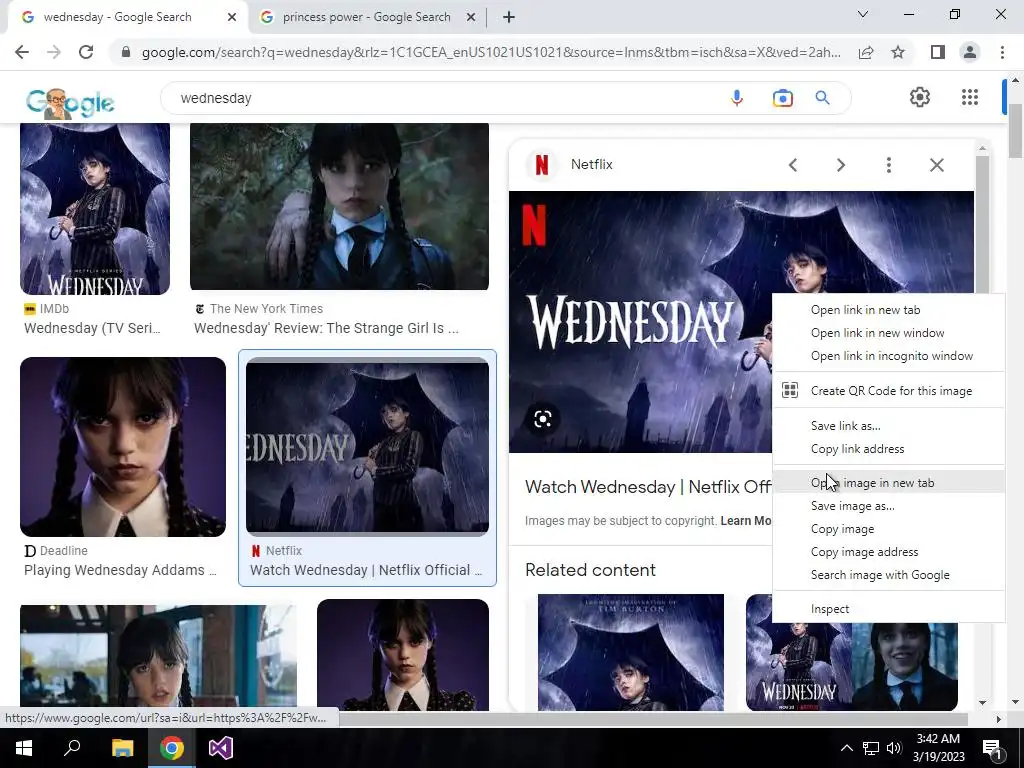
Task: Open Wednesday' Review: The Strange Girl link
Action: 326,328
